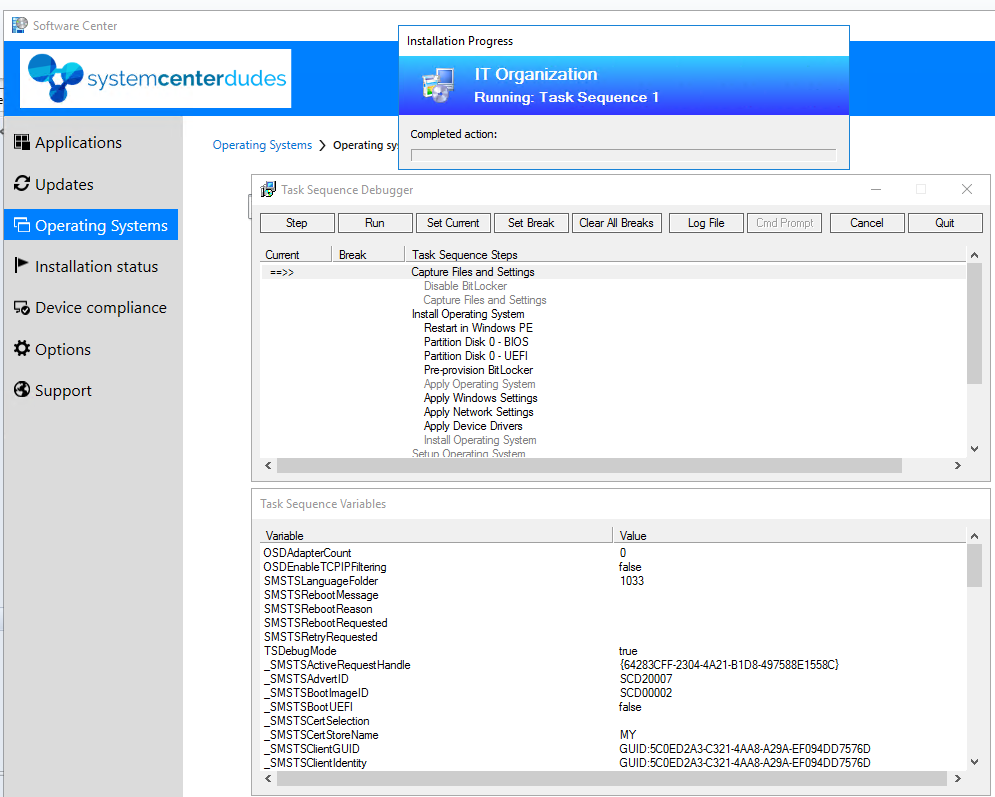Select the Disable BitLocker step

tap(465, 286)
